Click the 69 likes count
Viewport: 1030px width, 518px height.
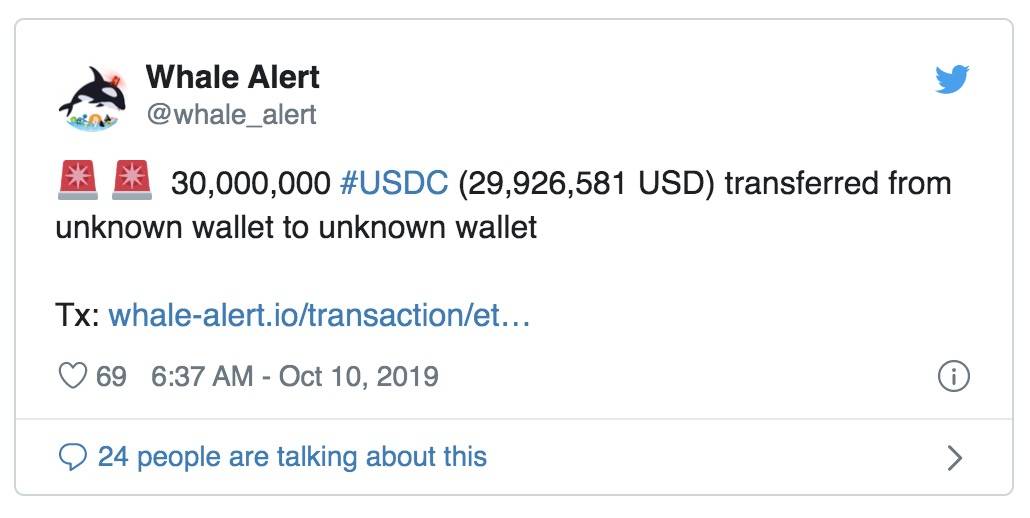pos(111,376)
